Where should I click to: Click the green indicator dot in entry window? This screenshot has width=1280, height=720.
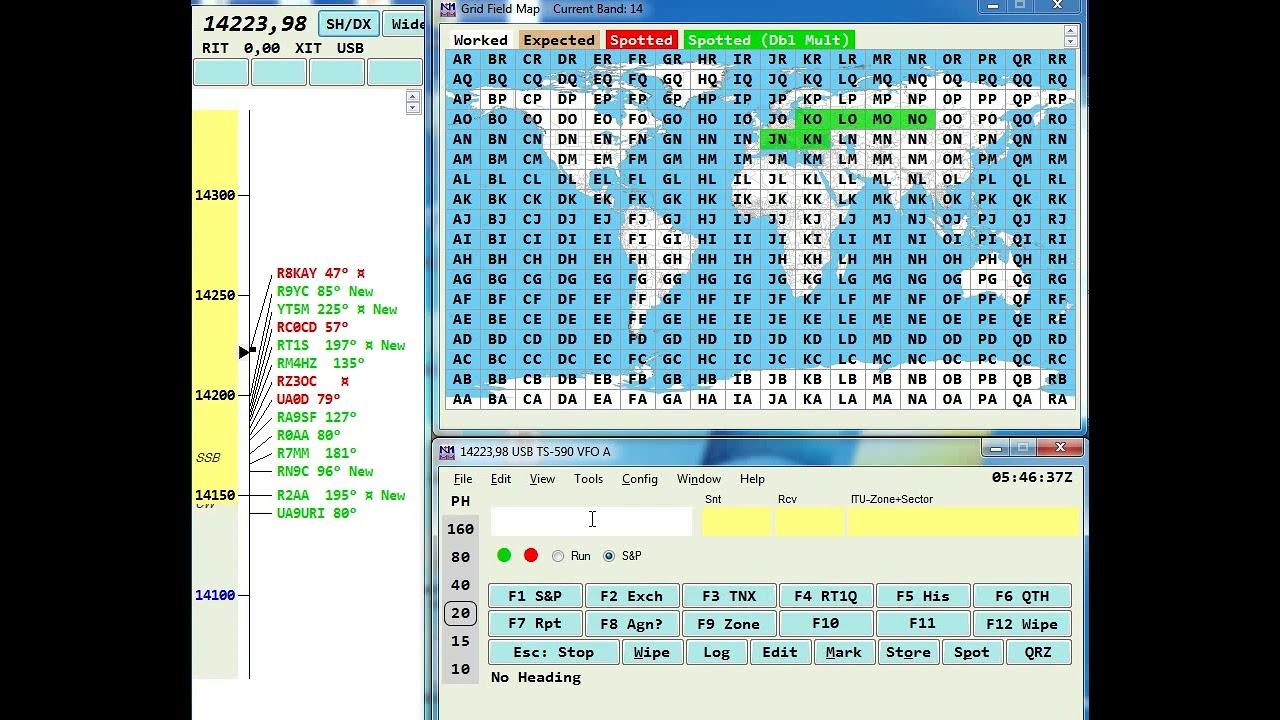[x=504, y=555]
